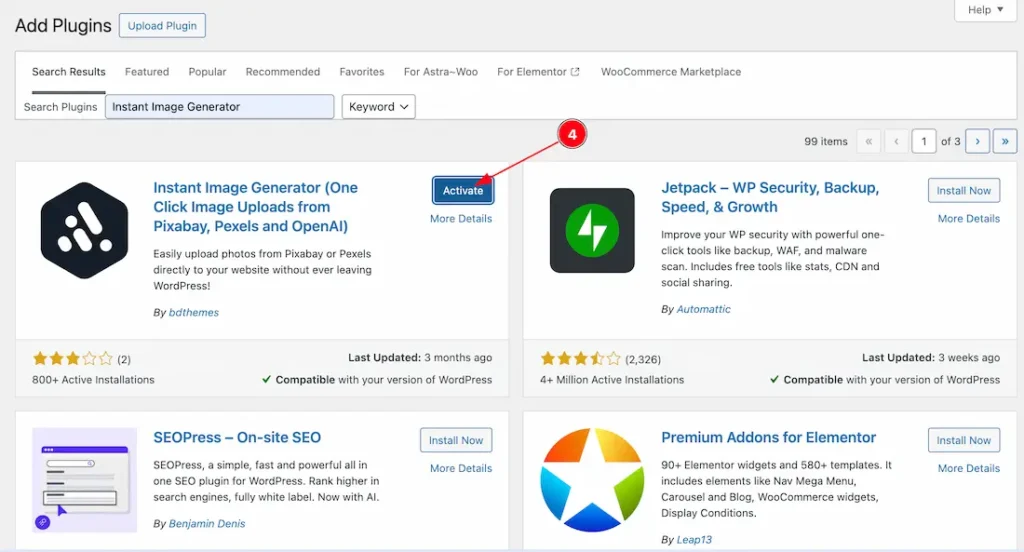This screenshot has height=552, width=1024.
Task: Expand the Help panel
Action: tap(985, 10)
